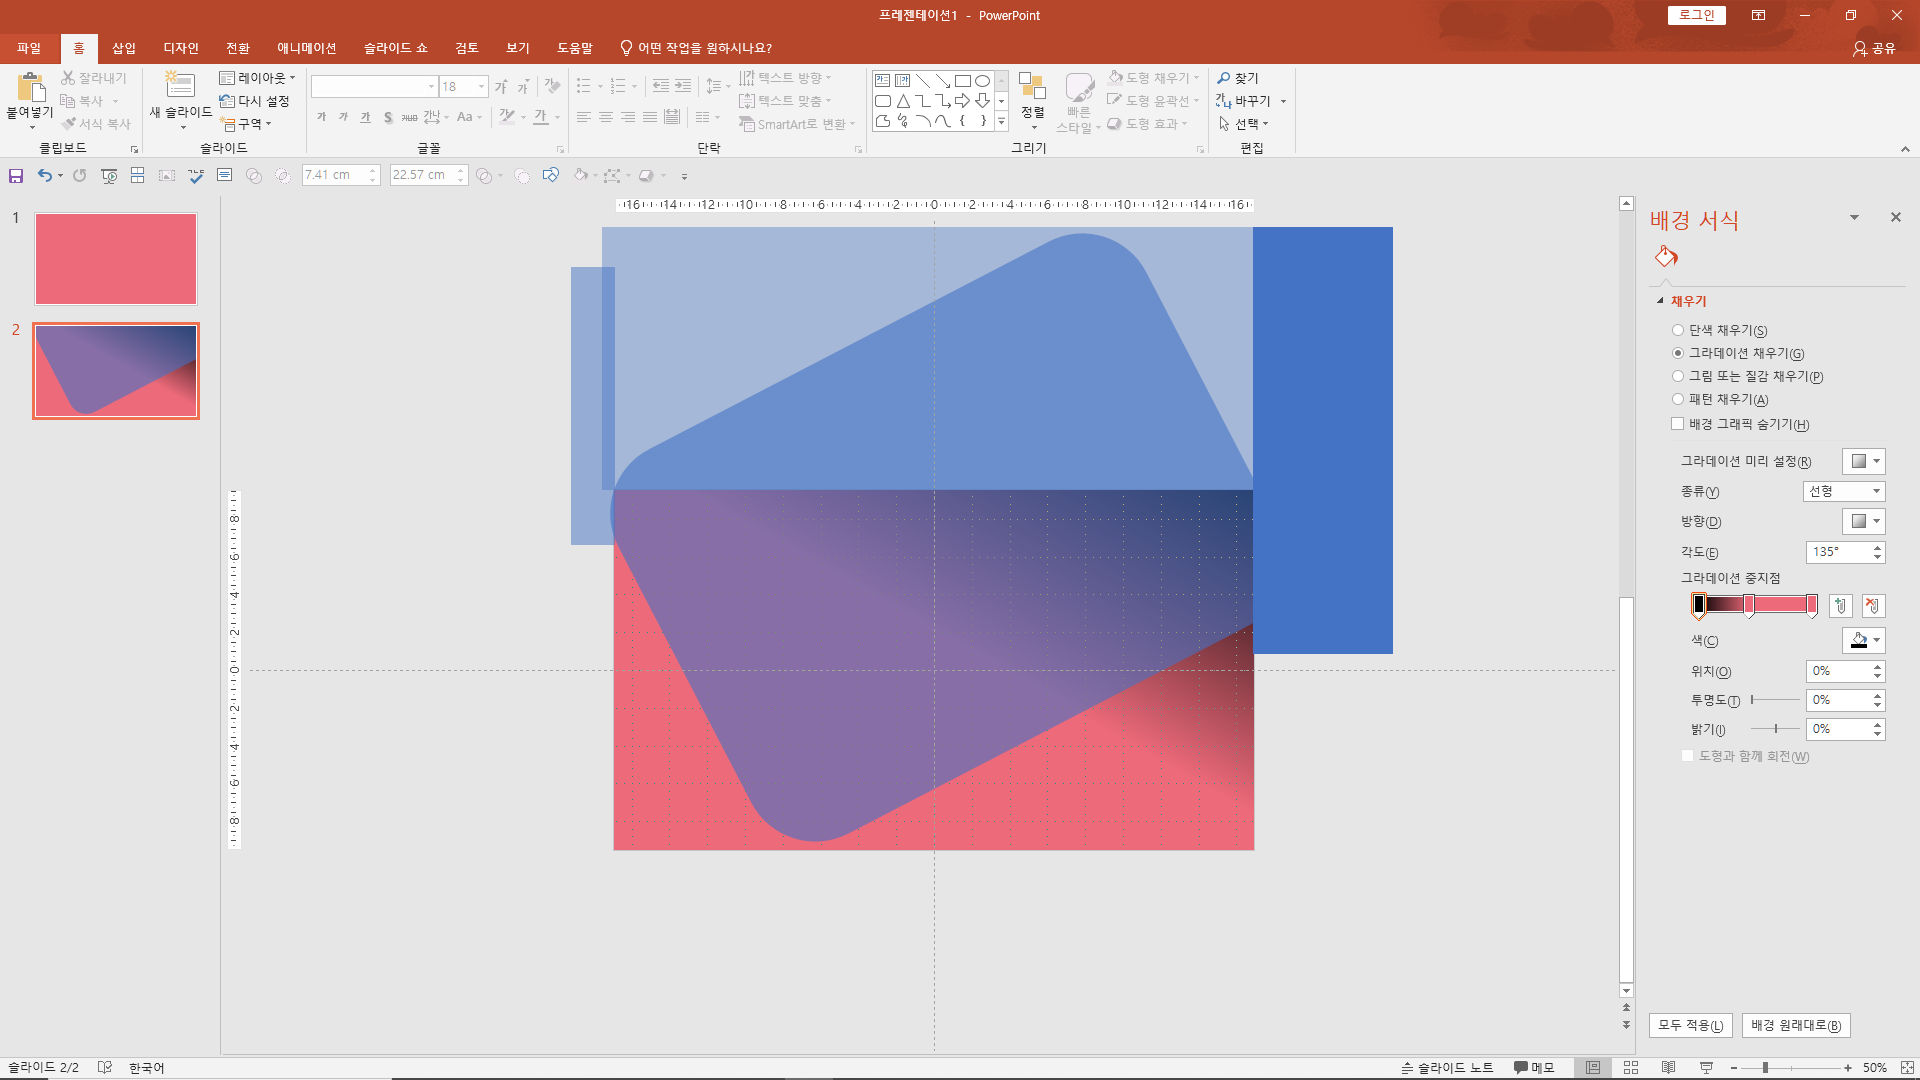Viewport: 1920px width, 1080px height.
Task: Open the Design (디자인) ribbon tab
Action: point(181,48)
